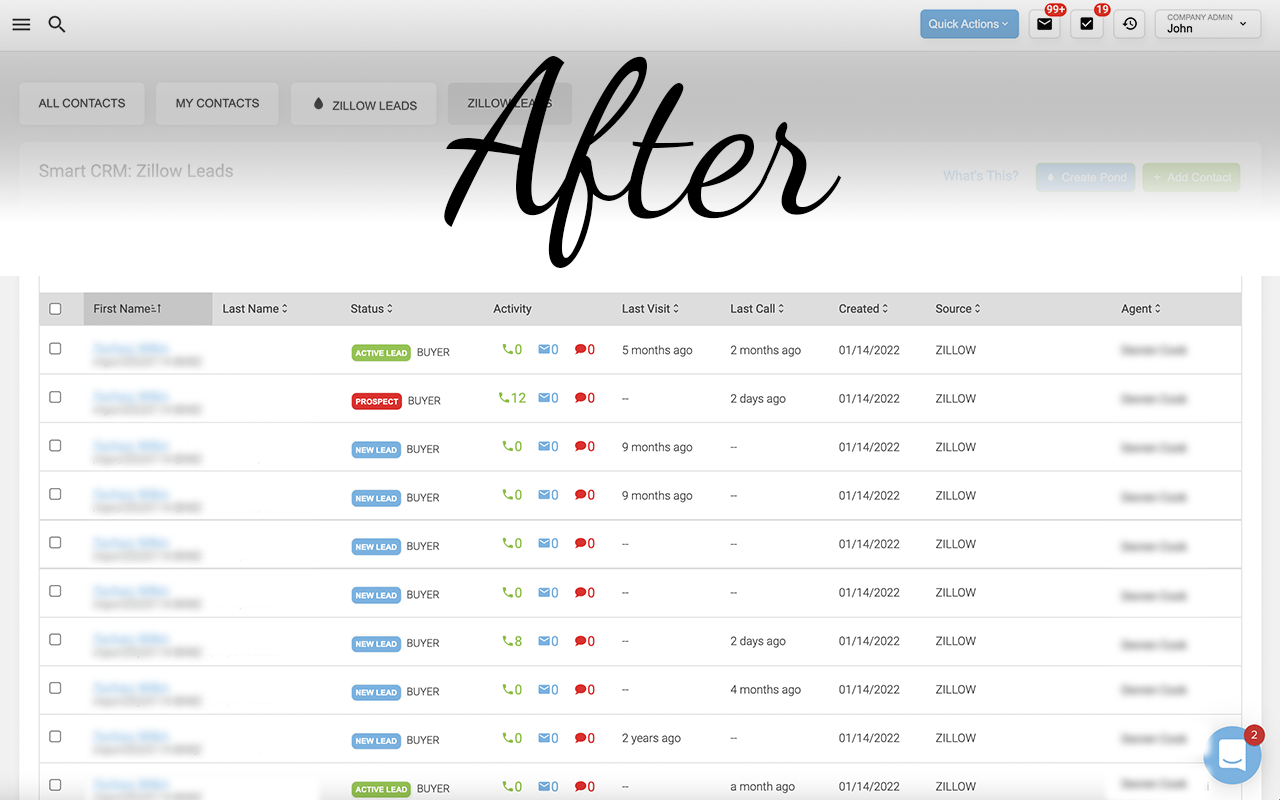The width and height of the screenshot is (1280, 800).
Task: Sort the table by Last Name column
Action: click(x=253, y=308)
